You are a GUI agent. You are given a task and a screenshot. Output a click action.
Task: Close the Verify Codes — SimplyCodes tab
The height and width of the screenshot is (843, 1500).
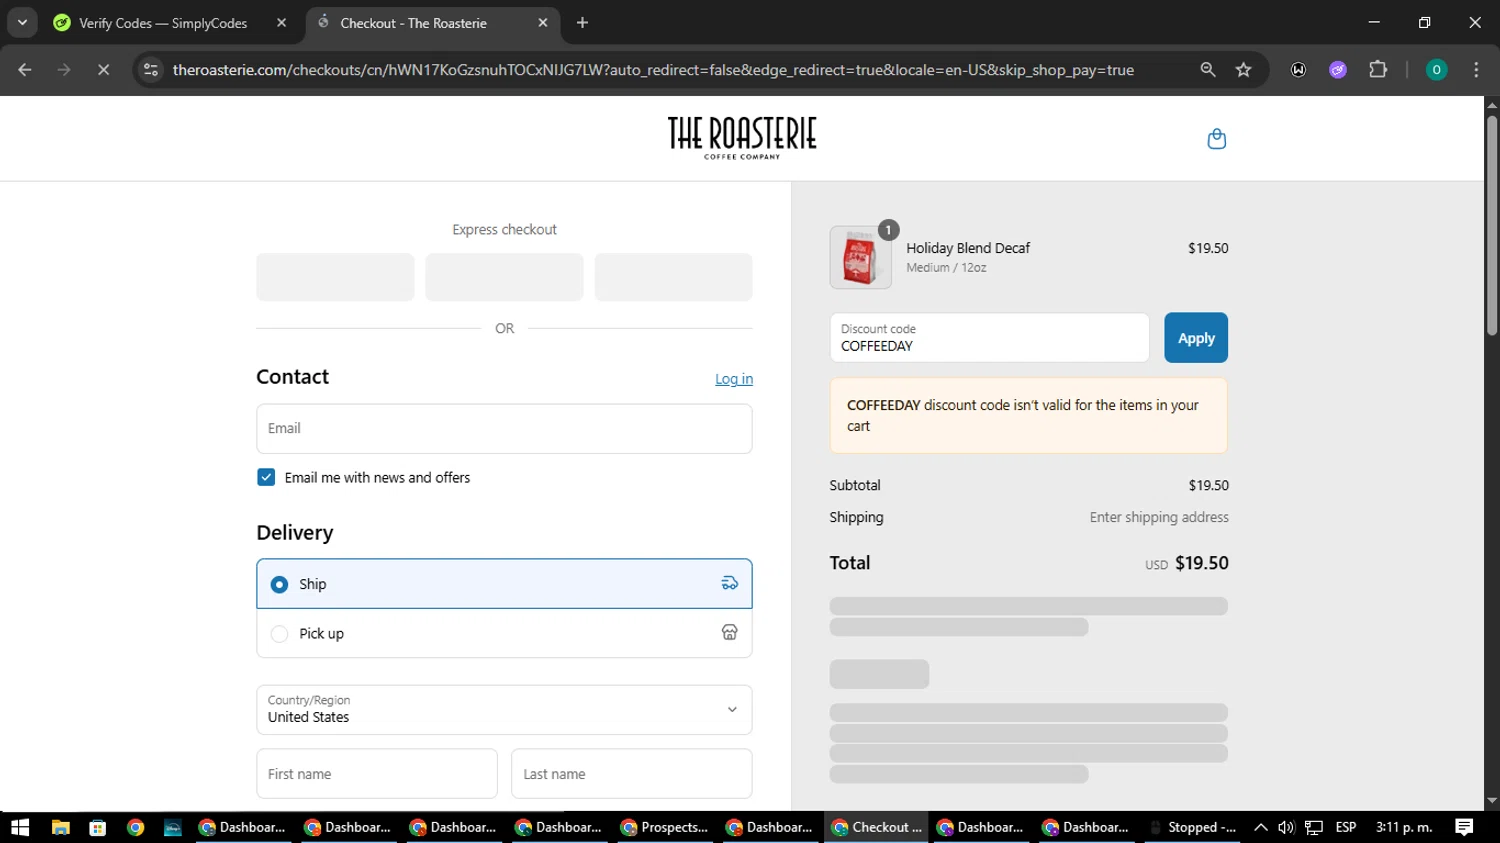pos(282,23)
